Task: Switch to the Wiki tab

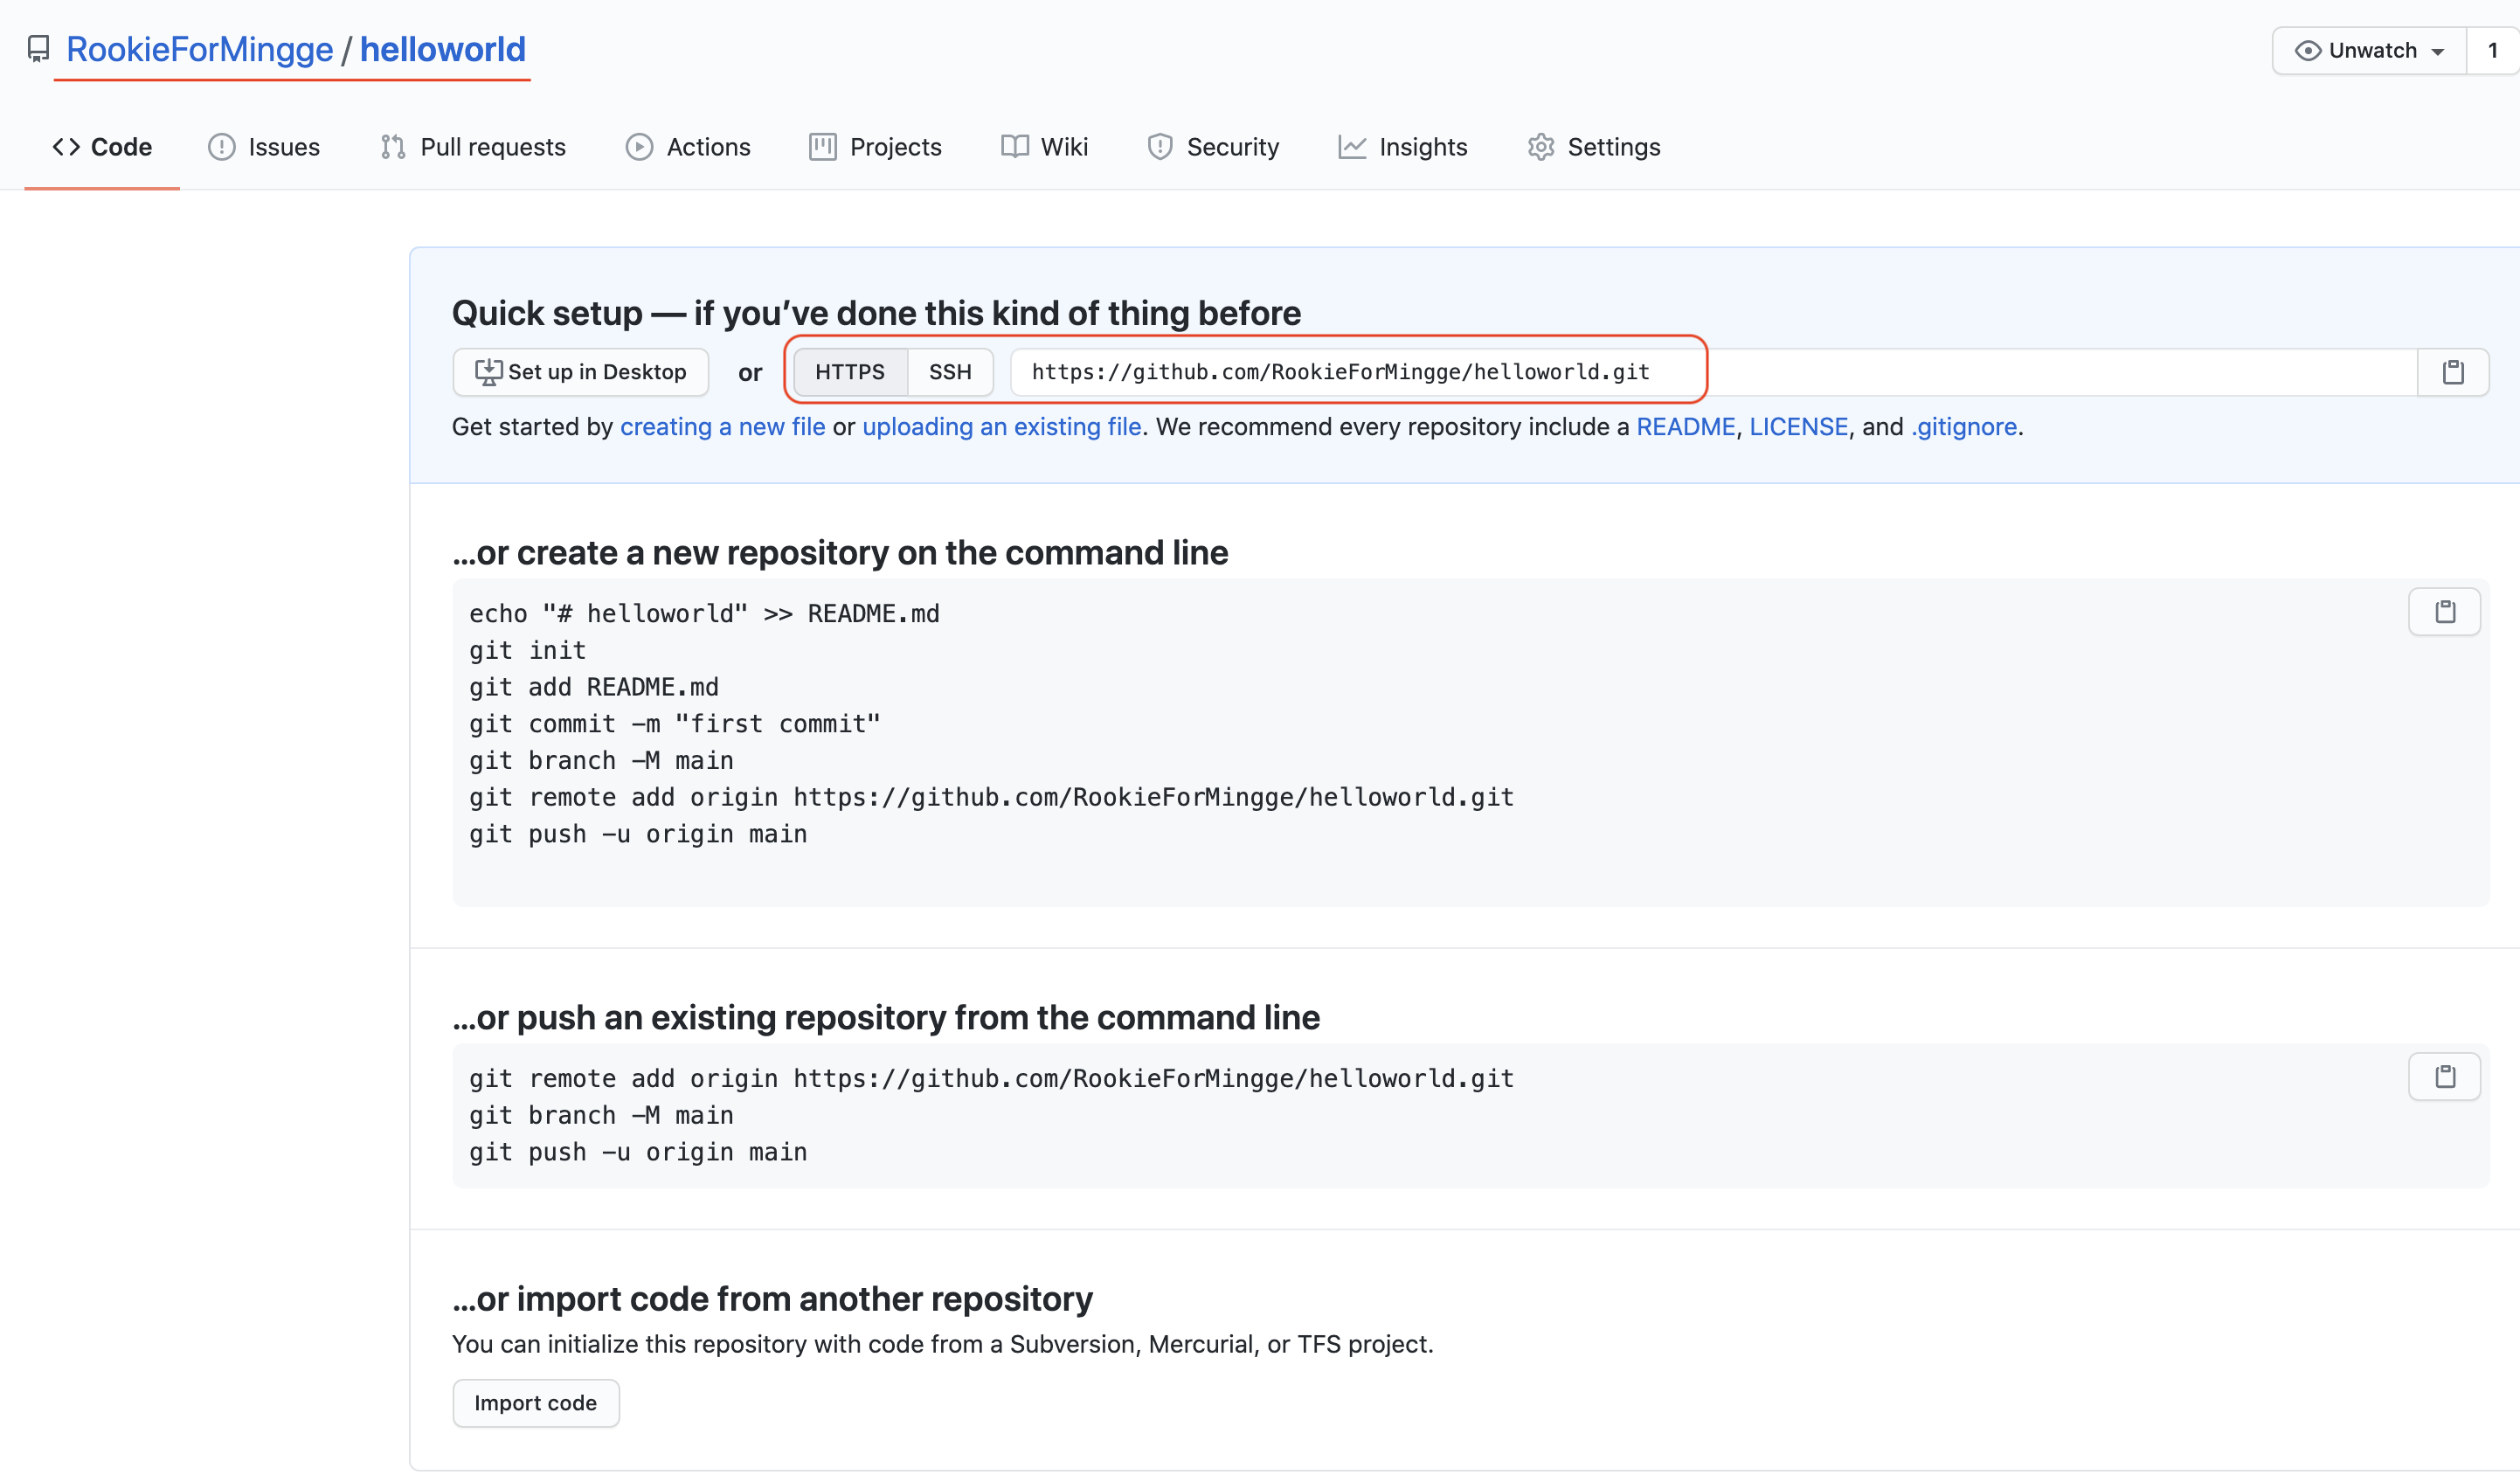Action: [1044, 147]
